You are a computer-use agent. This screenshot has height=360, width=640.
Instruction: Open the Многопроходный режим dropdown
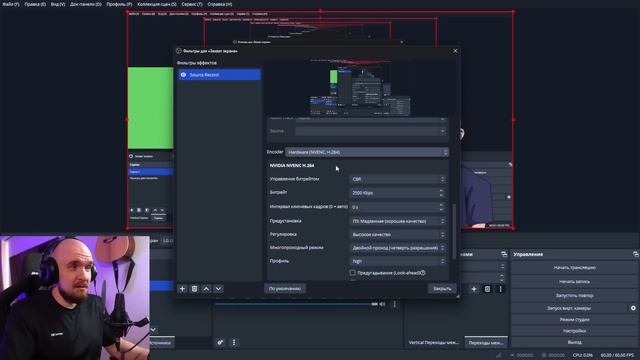click(398, 248)
